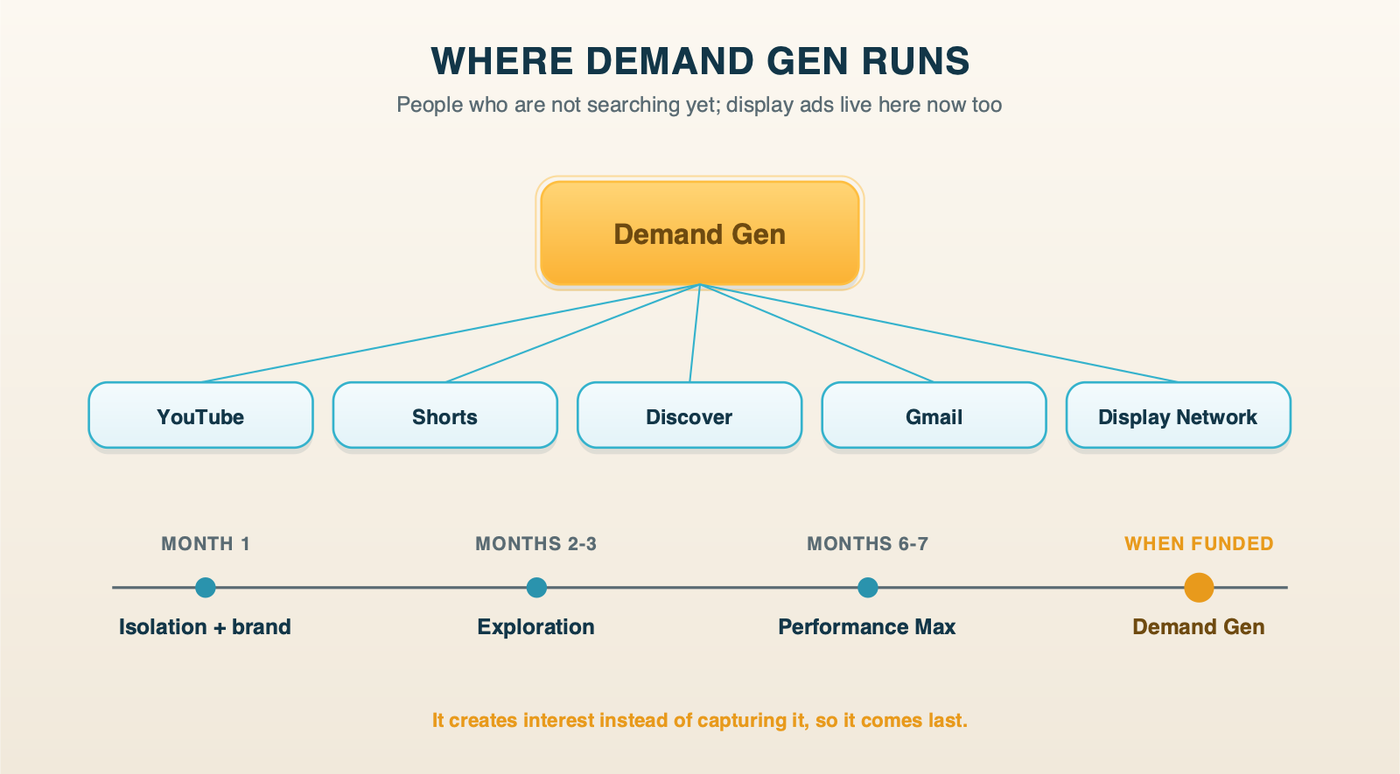Click the subtitle about people not searching

coord(699,104)
